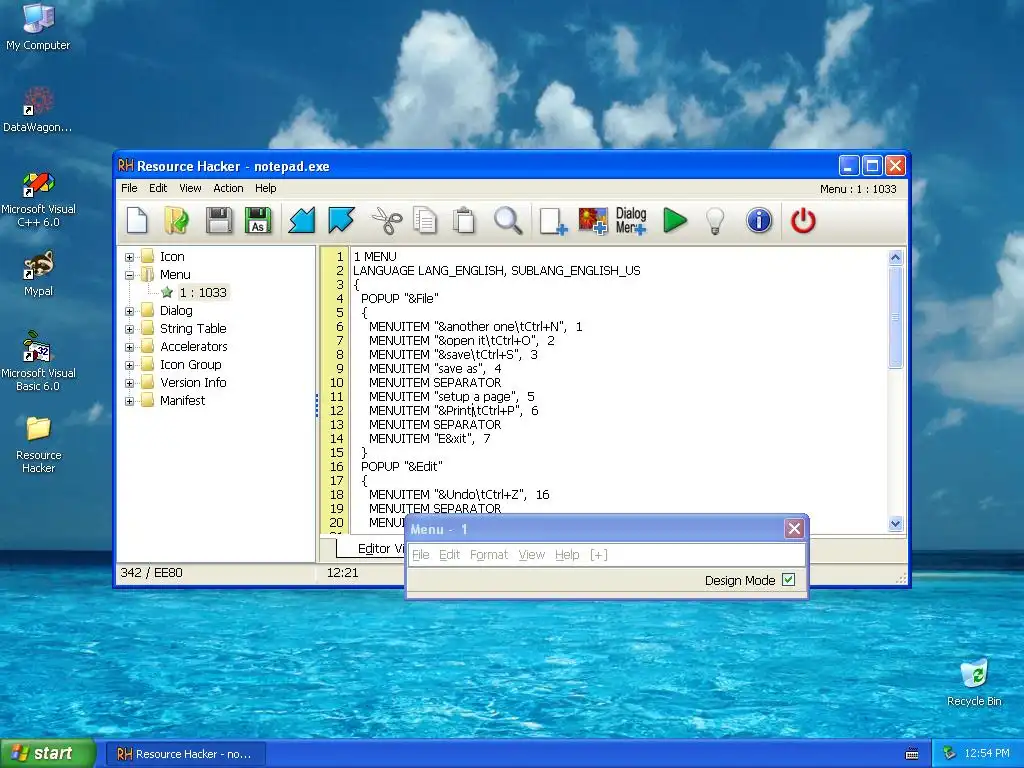Select the Recycle Bin icon
The width and height of the screenshot is (1024, 768).
(974, 682)
